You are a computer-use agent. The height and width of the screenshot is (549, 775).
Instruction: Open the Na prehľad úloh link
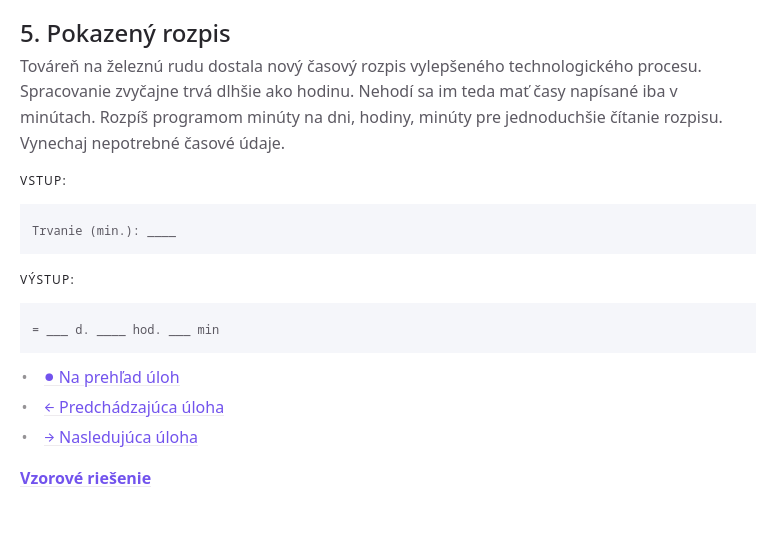coord(119,377)
